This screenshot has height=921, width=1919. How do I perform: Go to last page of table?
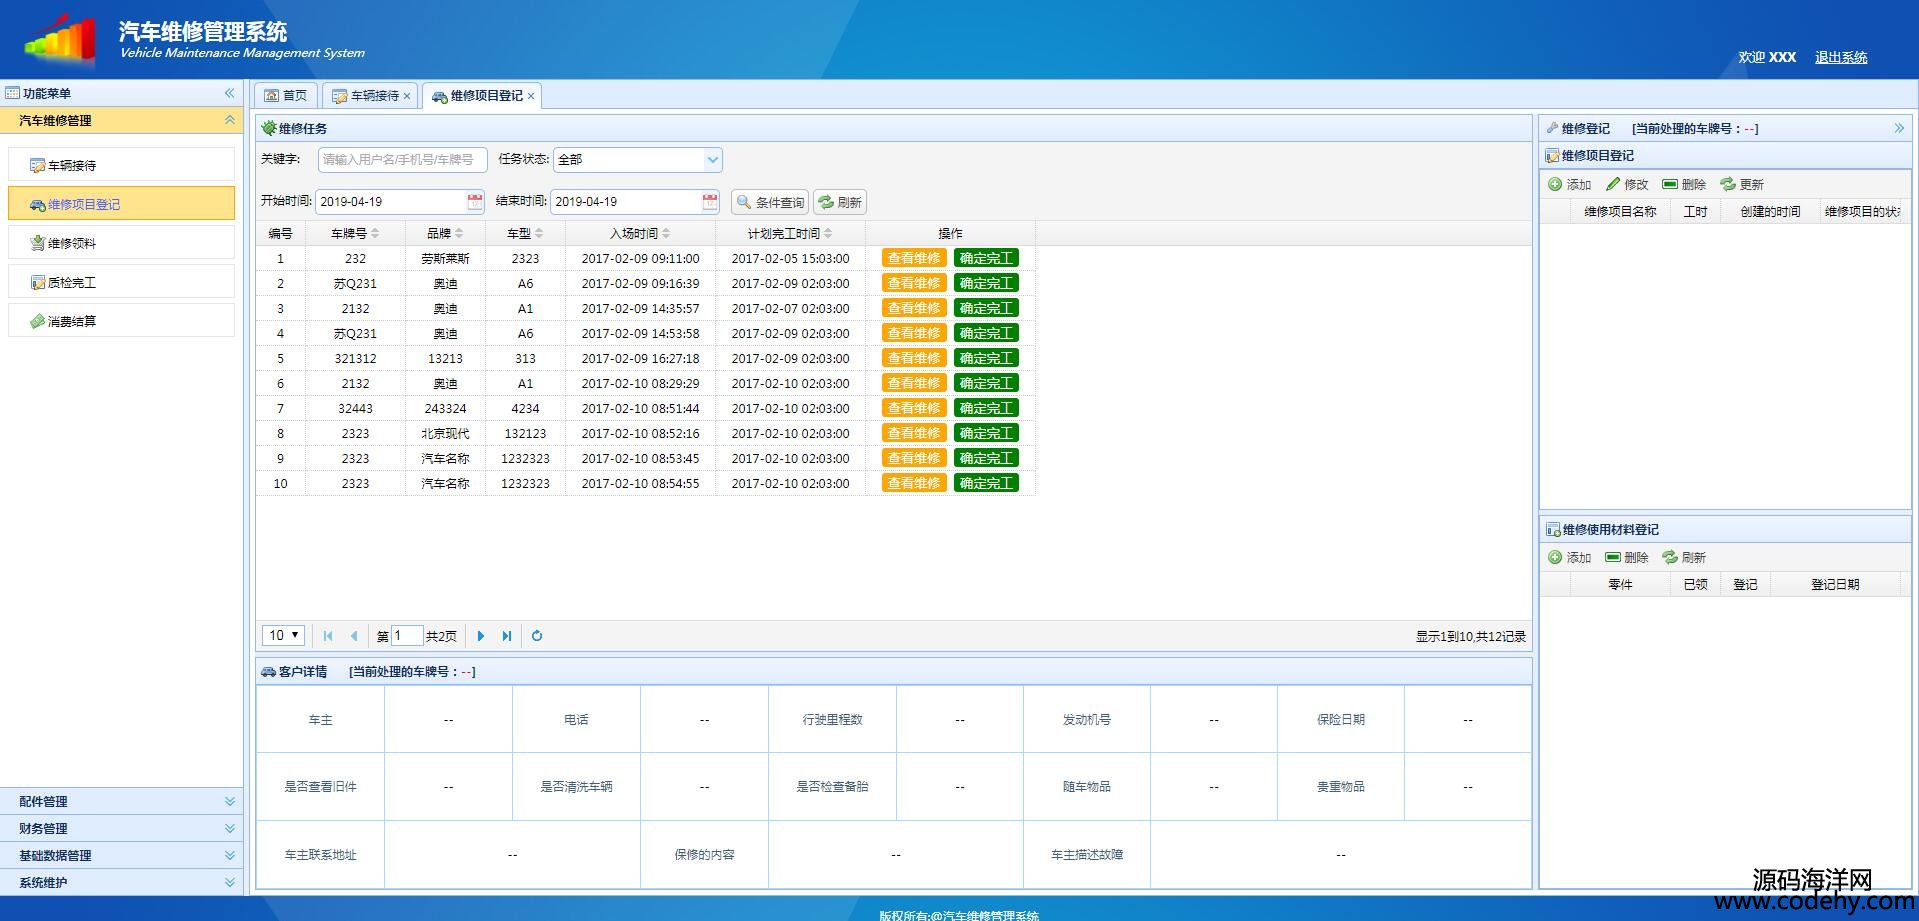click(x=507, y=636)
